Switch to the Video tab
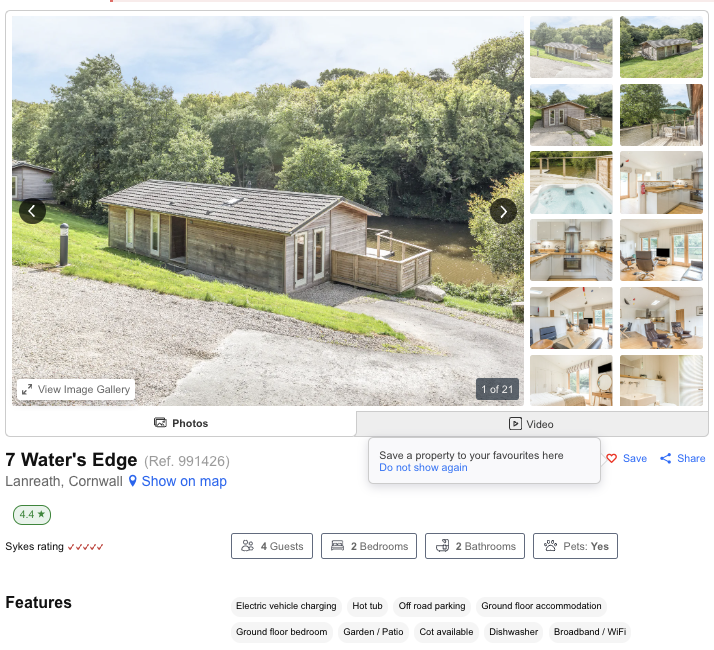Screen dimensions: 714x650 pos(532,424)
